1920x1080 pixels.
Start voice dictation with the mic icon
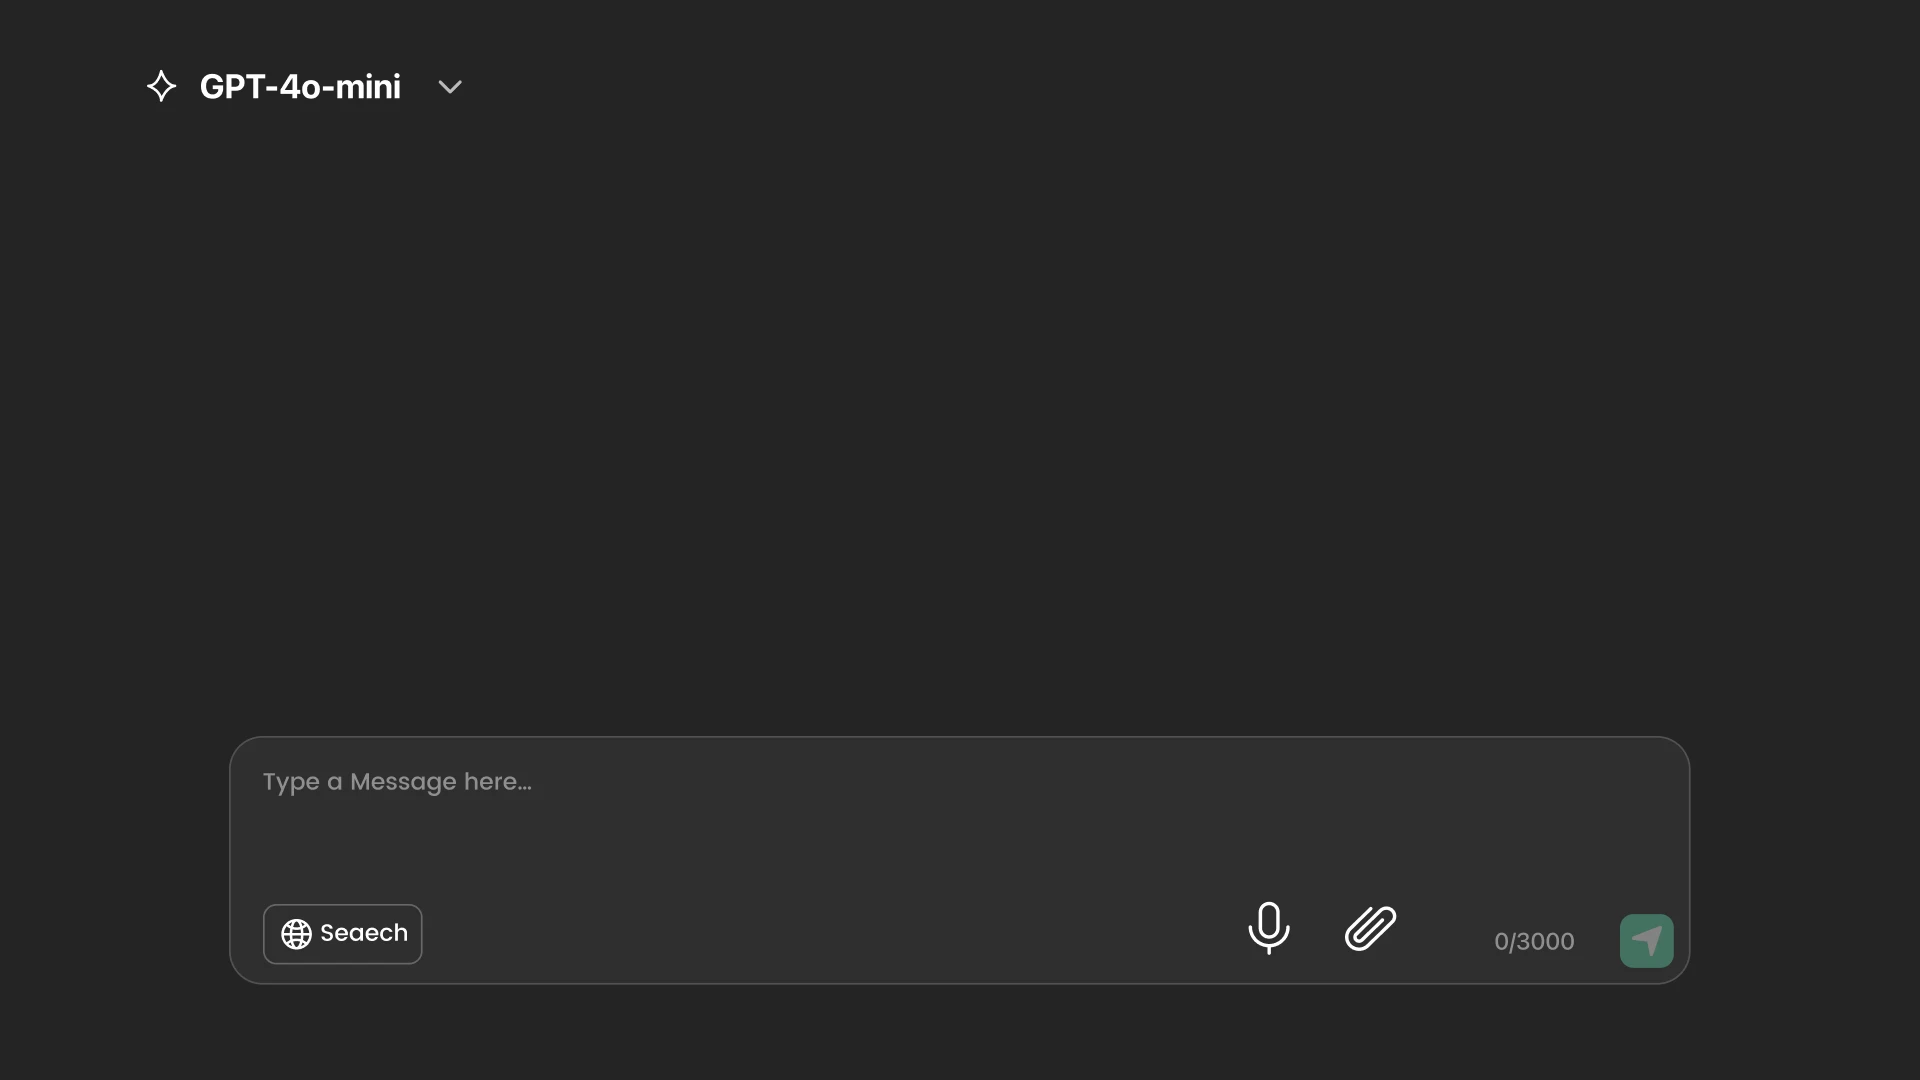1269,928
